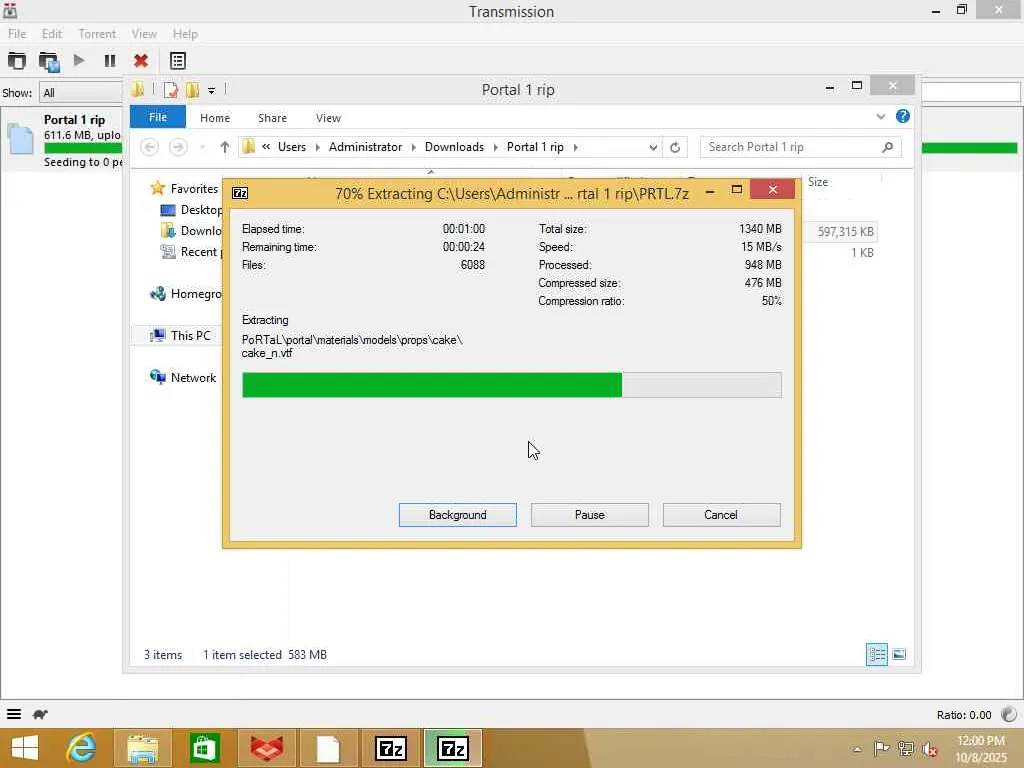Start torrent with Transmission play icon
This screenshot has width=1024, height=768.
click(79, 61)
